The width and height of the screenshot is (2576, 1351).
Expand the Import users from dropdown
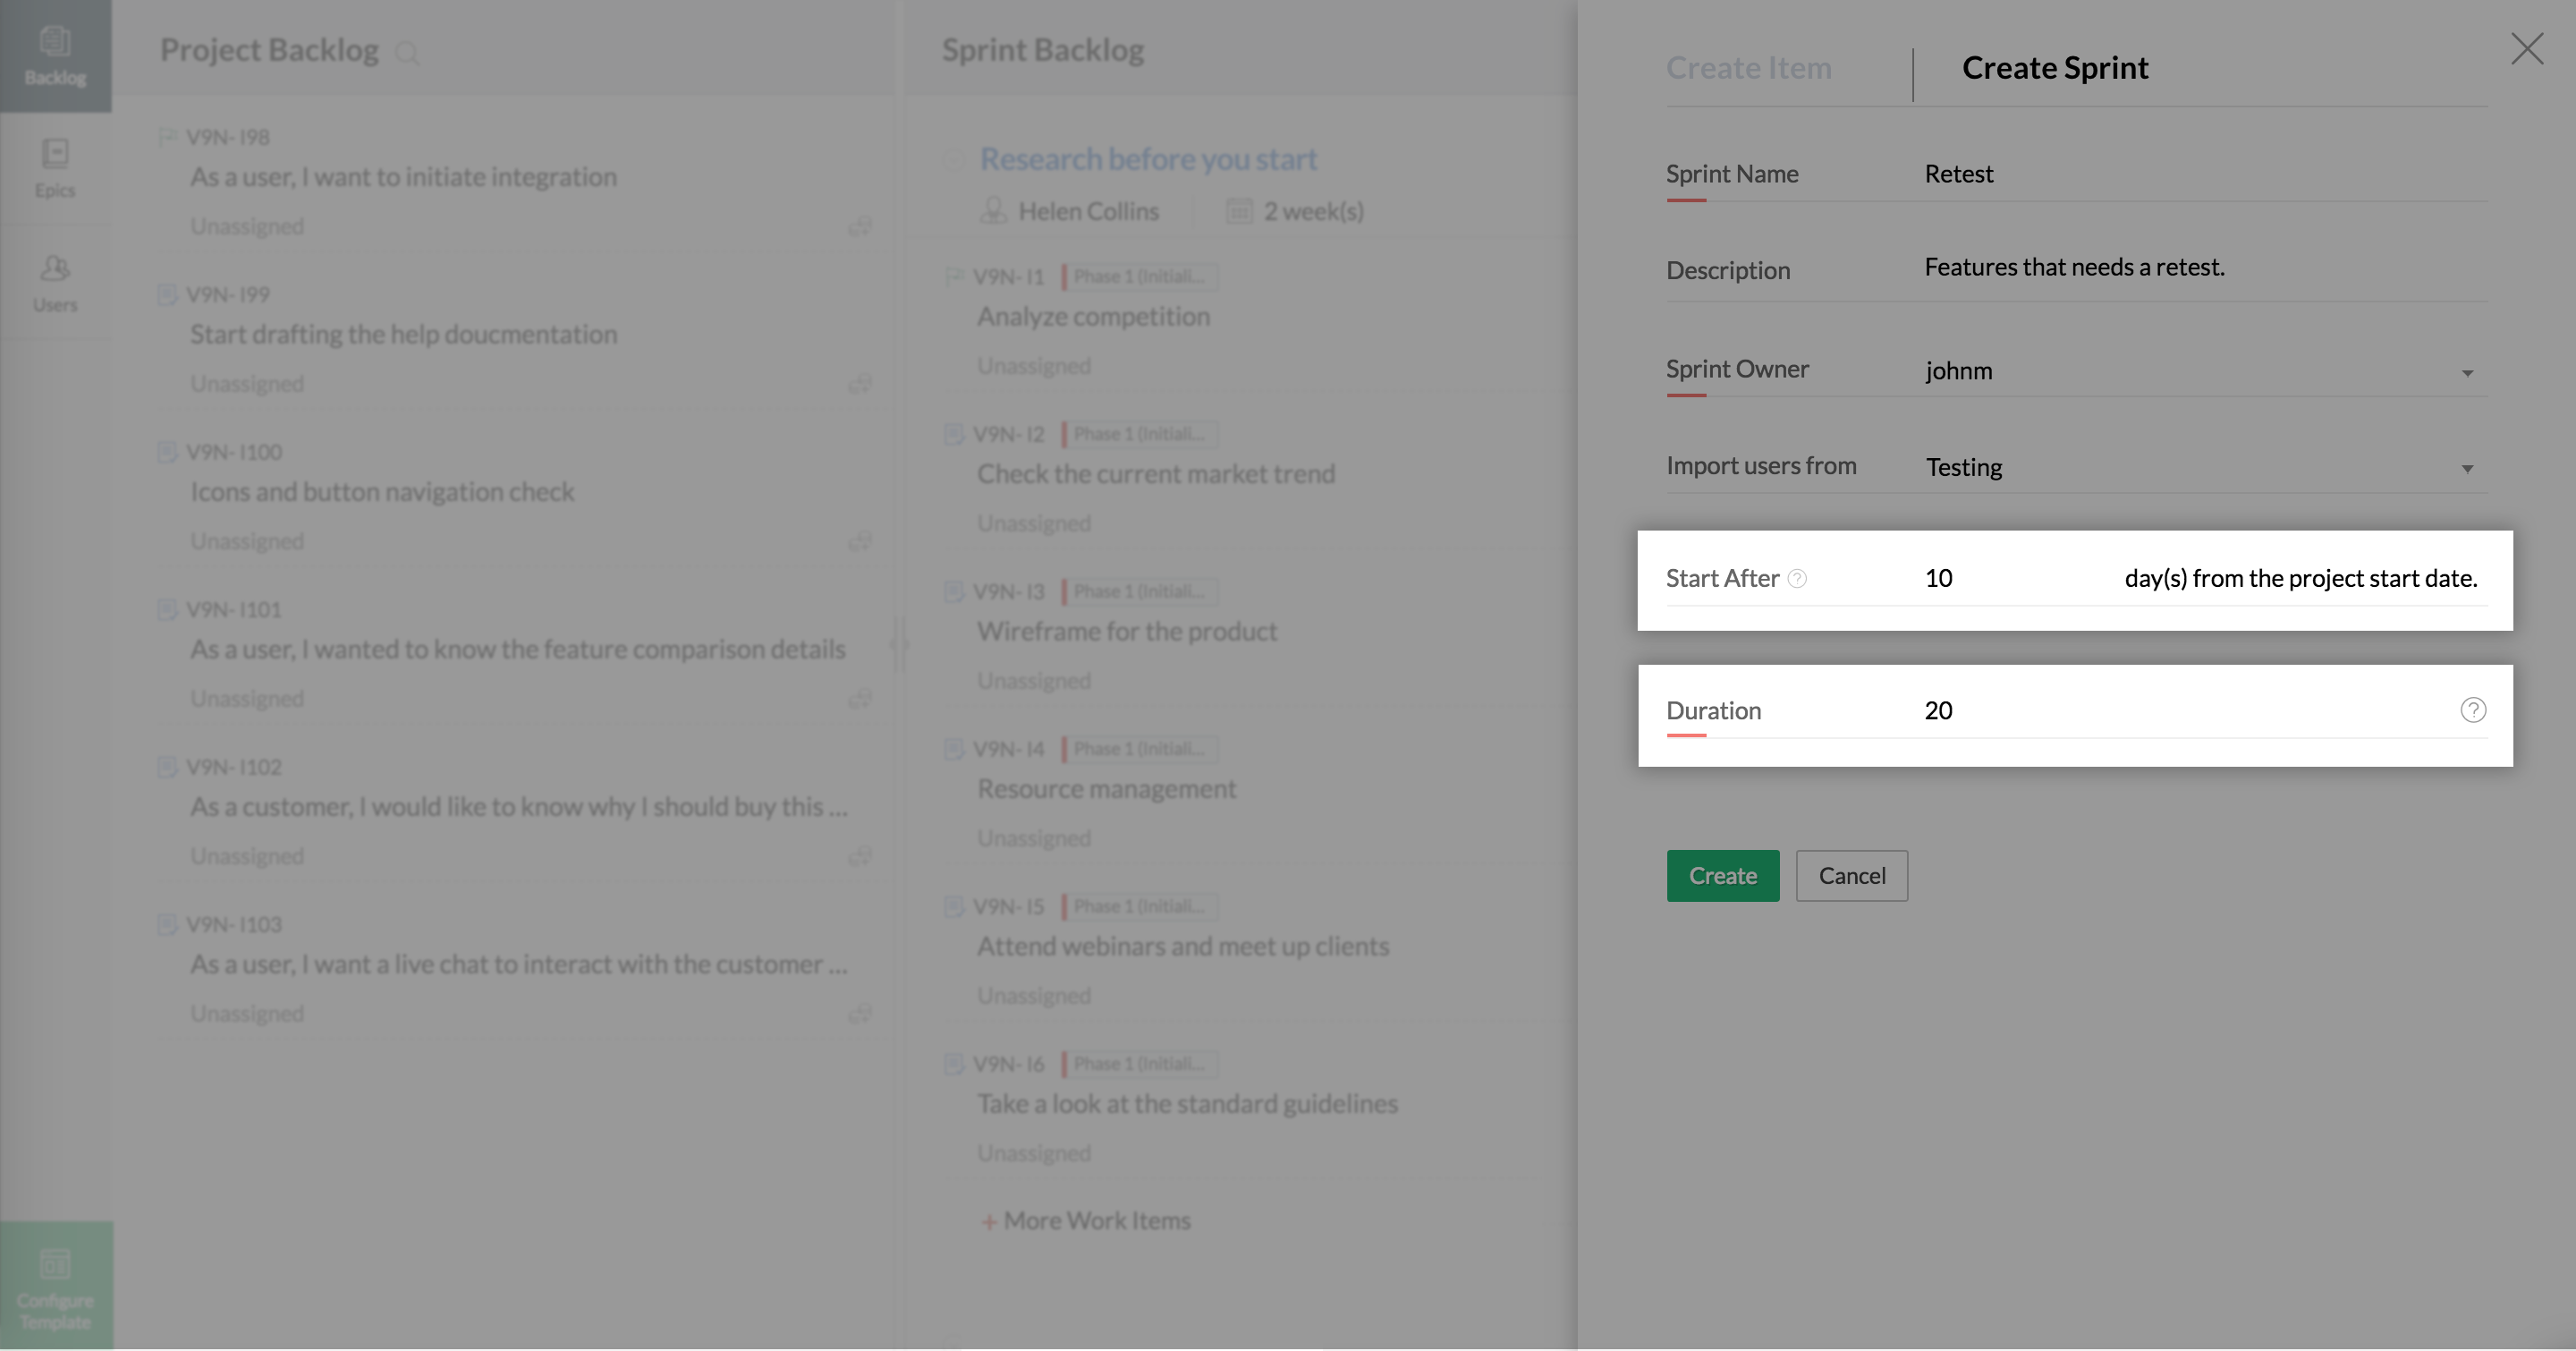click(x=2467, y=469)
